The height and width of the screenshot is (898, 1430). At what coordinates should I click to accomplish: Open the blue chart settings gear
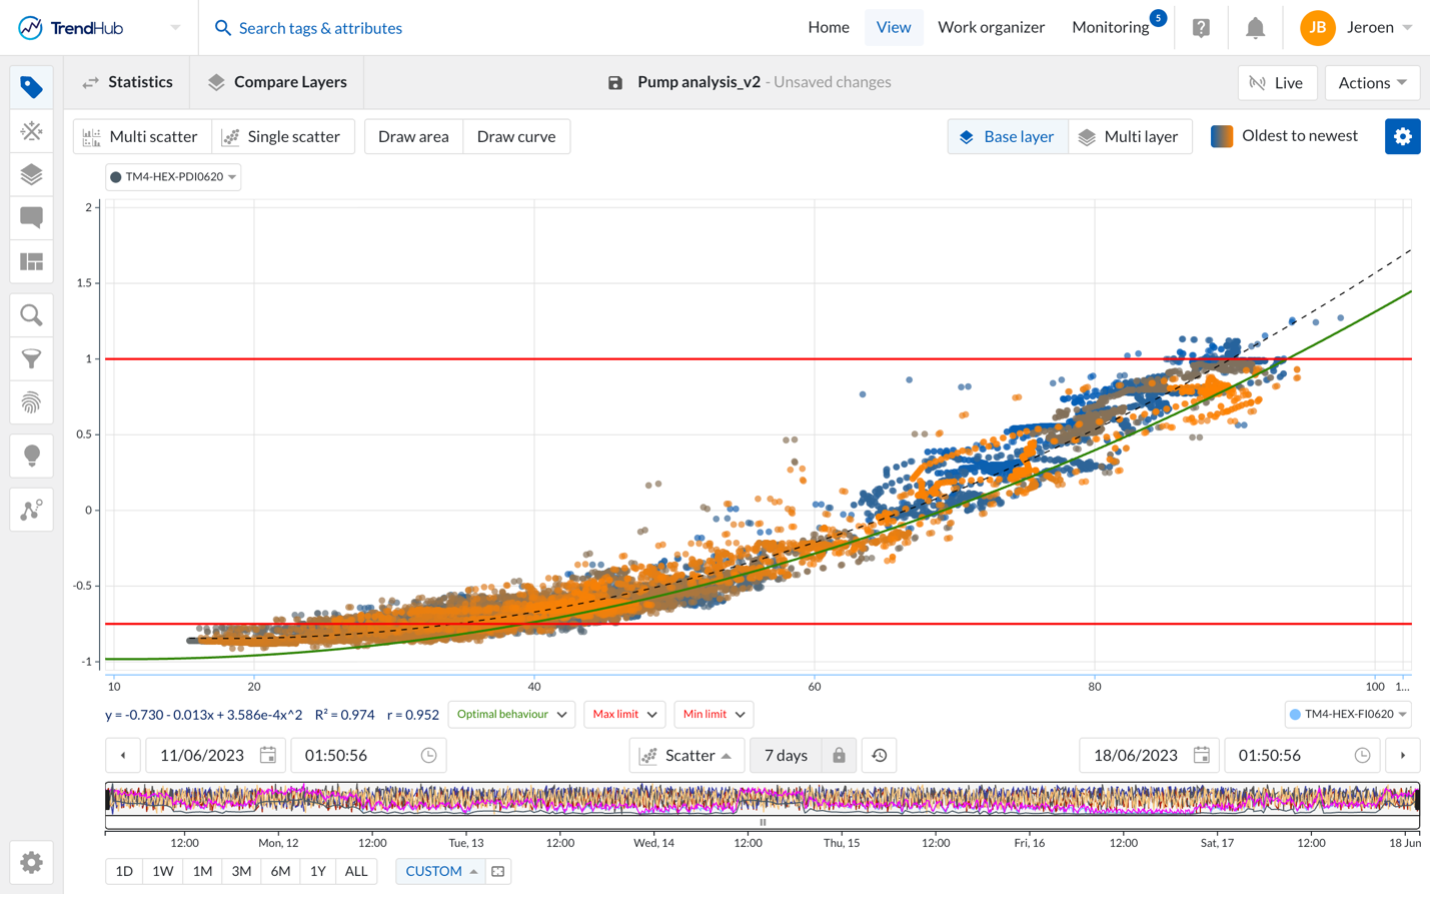[x=1402, y=137]
